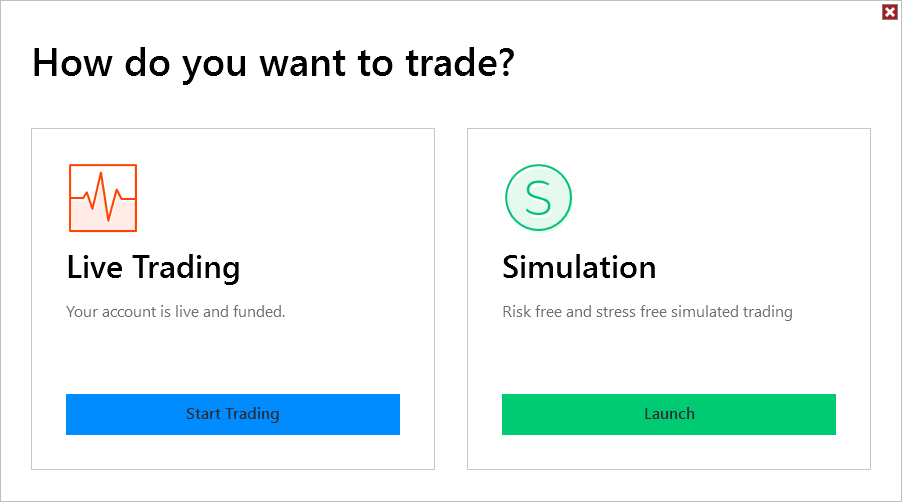
Task: Choose the Live Trading option card
Action: (232, 350)
